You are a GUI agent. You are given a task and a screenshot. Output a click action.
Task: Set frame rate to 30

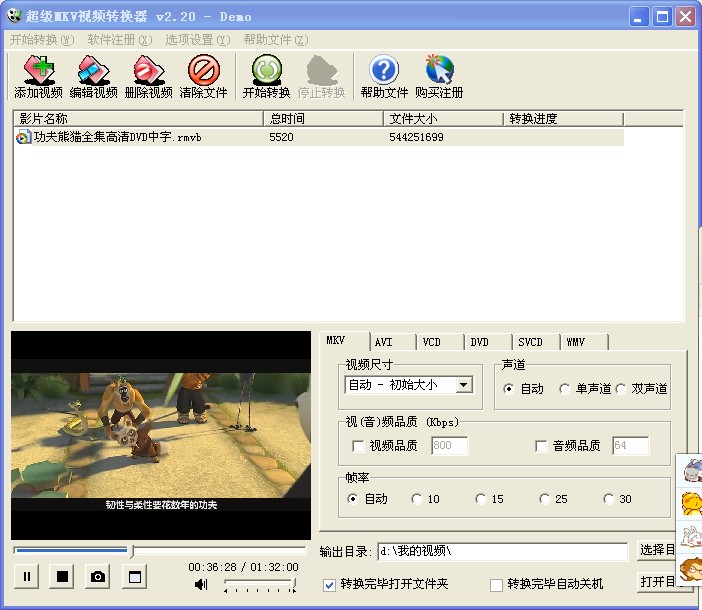tap(608, 499)
